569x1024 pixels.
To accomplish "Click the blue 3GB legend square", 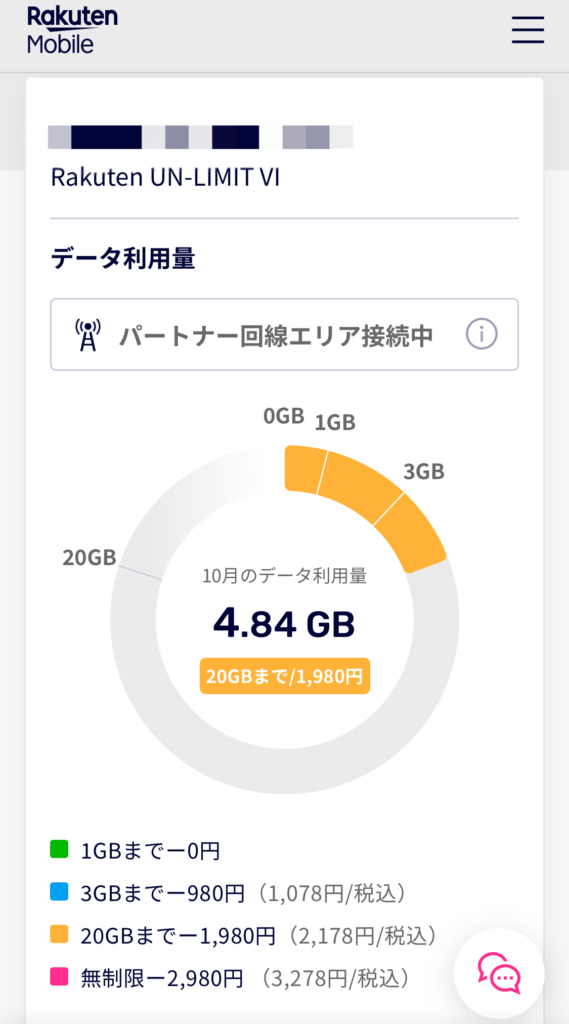I will pyautogui.click(x=59, y=892).
